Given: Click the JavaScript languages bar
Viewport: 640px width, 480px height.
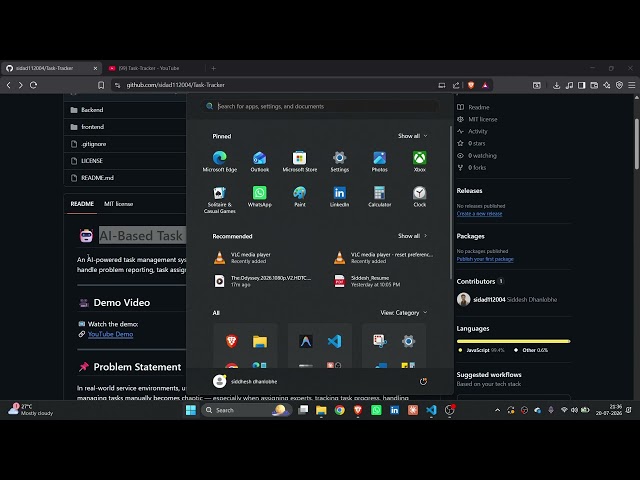Looking at the screenshot, I should 513,341.
